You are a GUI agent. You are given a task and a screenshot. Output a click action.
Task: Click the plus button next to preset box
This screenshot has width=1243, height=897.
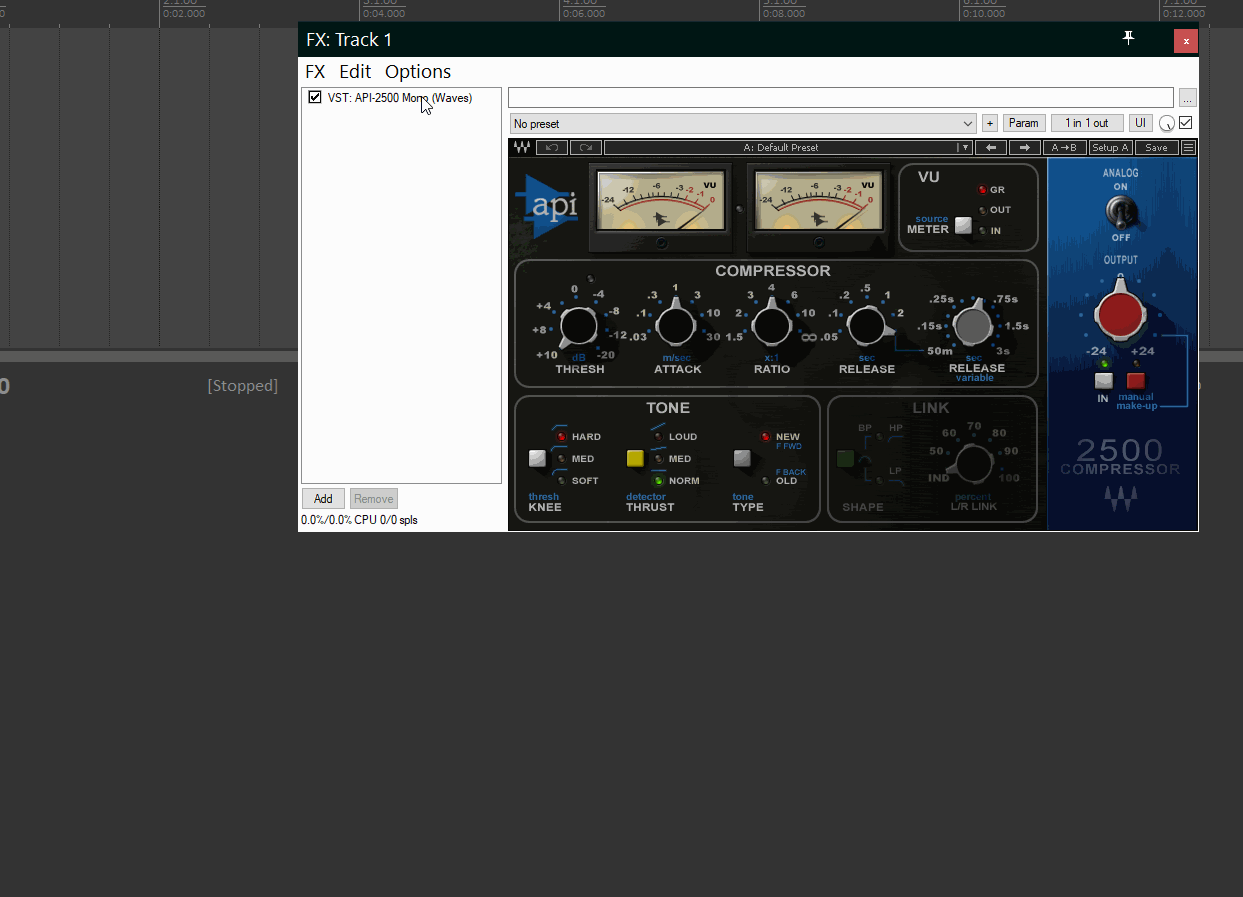click(x=990, y=123)
